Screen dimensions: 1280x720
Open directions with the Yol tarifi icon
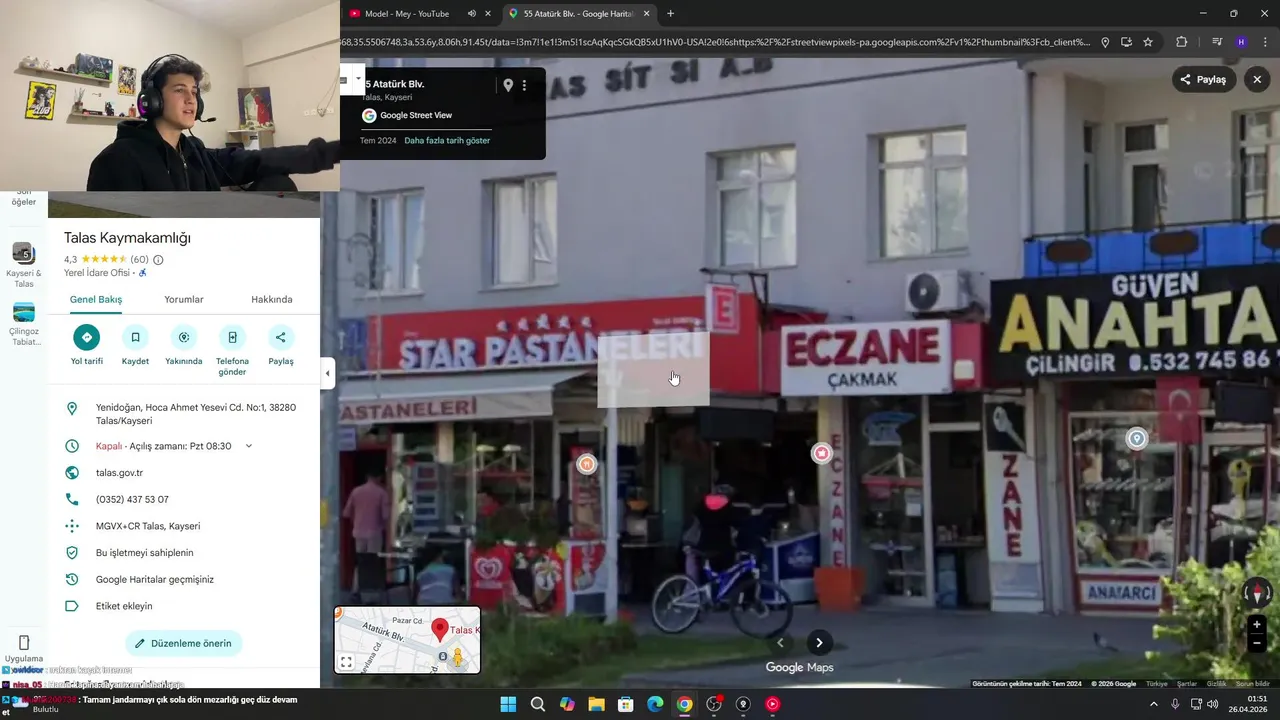click(87, 337)
